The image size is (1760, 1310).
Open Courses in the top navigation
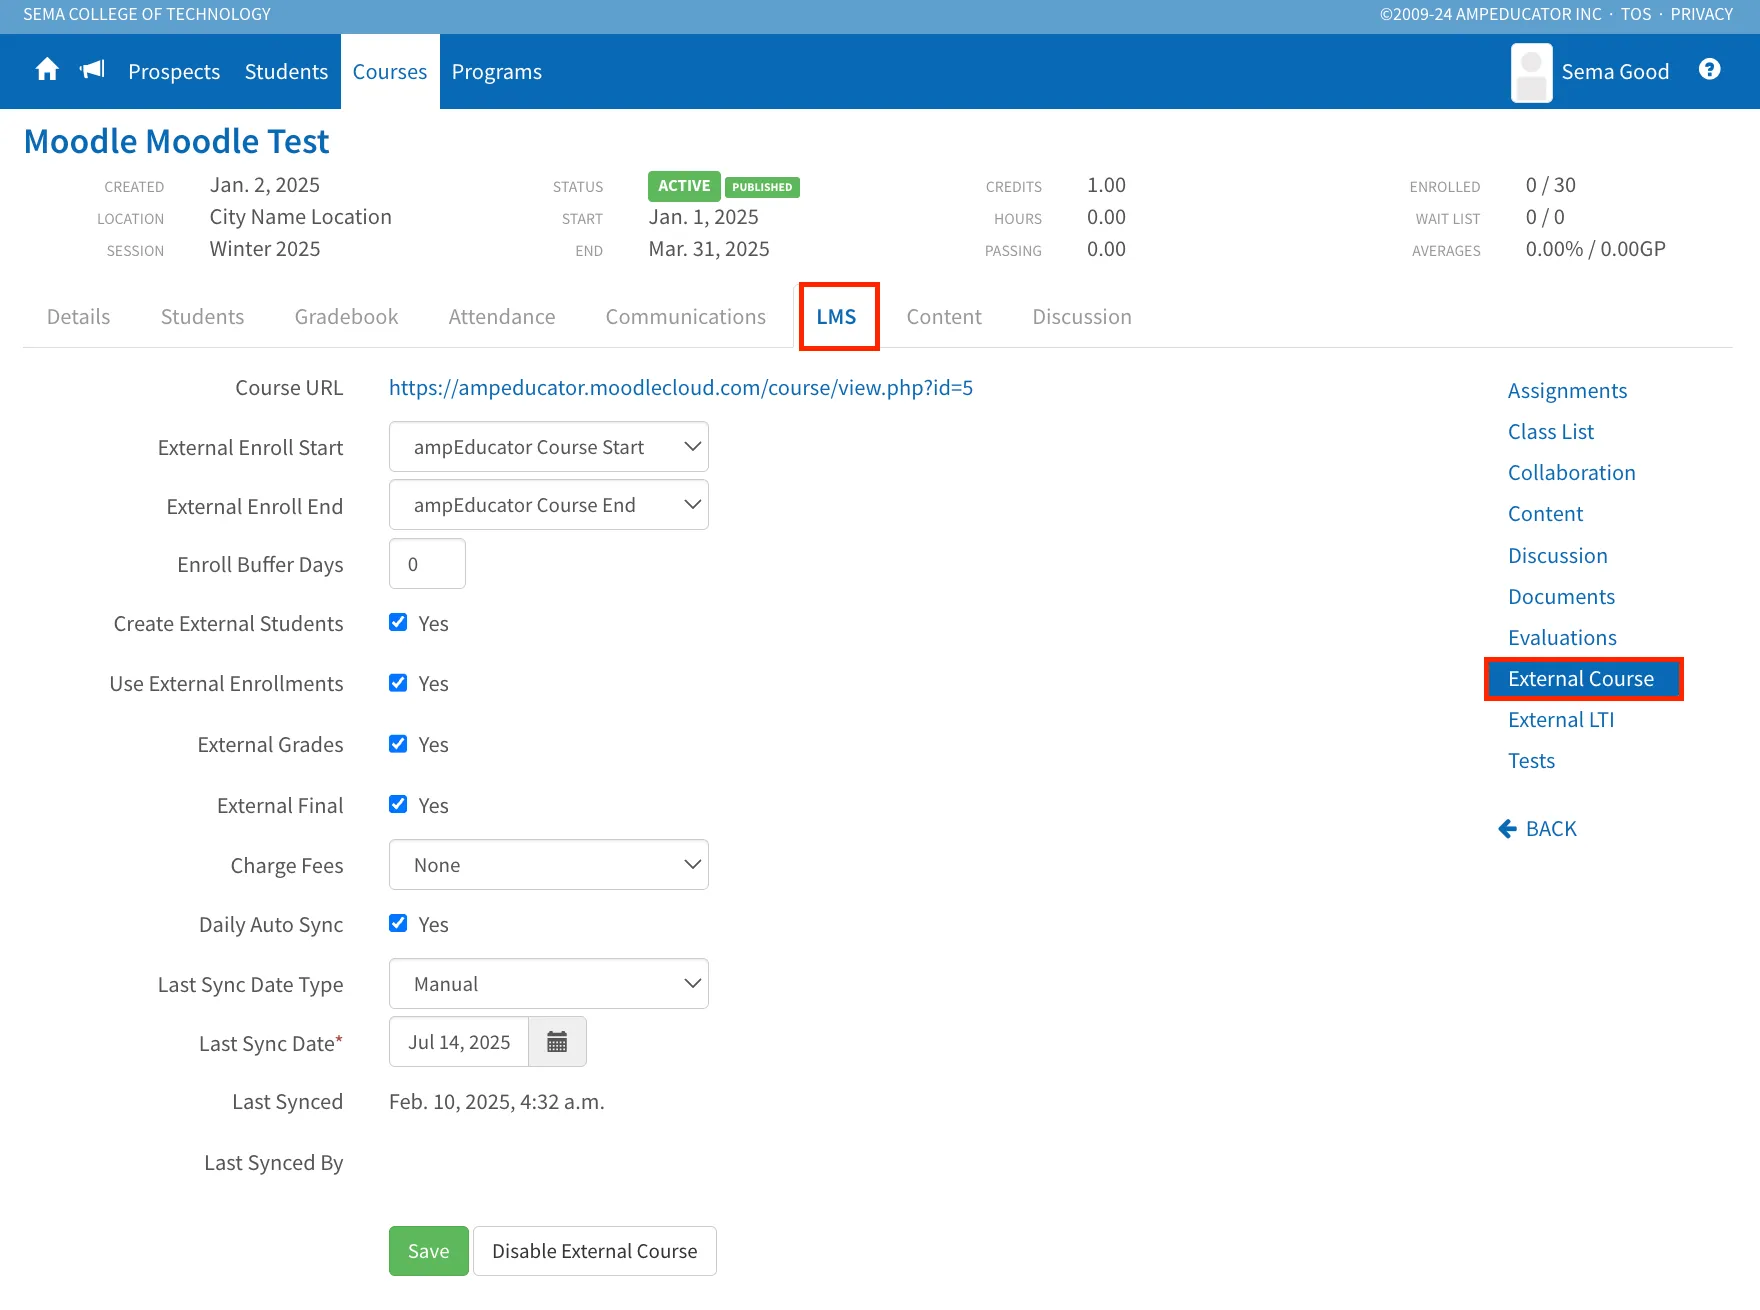coord(390,72)
